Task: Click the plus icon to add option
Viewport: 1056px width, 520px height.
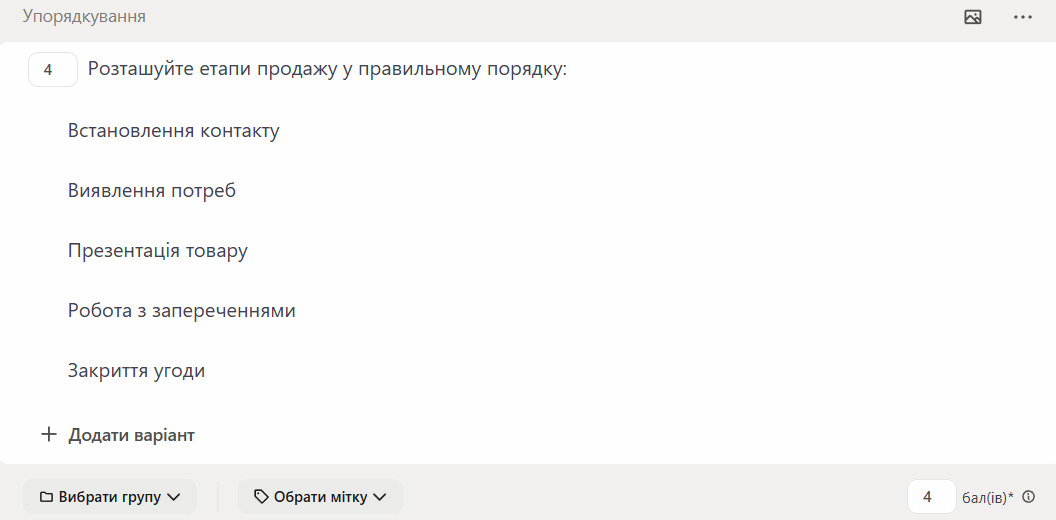Action: coord(48,435)
